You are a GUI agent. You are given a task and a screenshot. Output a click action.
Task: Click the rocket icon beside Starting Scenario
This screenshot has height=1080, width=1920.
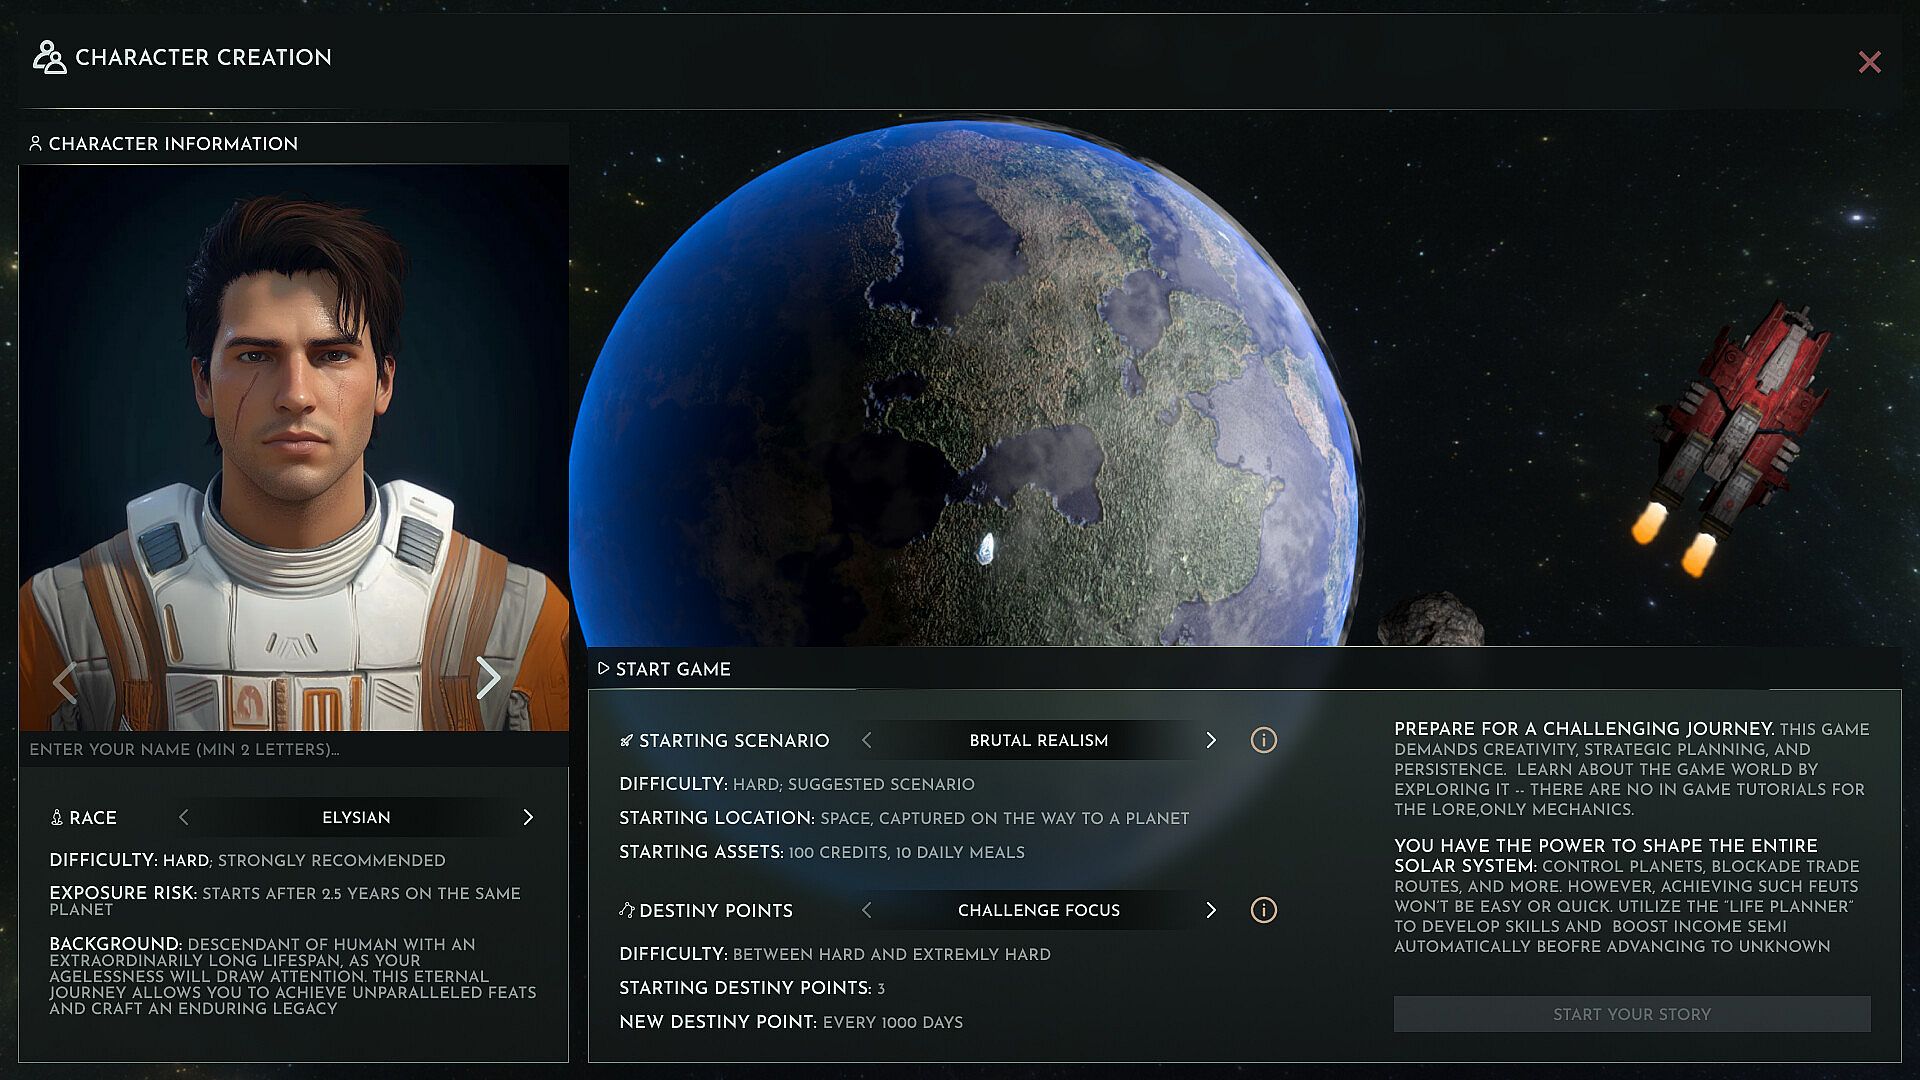pyautogui.click(x=627, y=741)
